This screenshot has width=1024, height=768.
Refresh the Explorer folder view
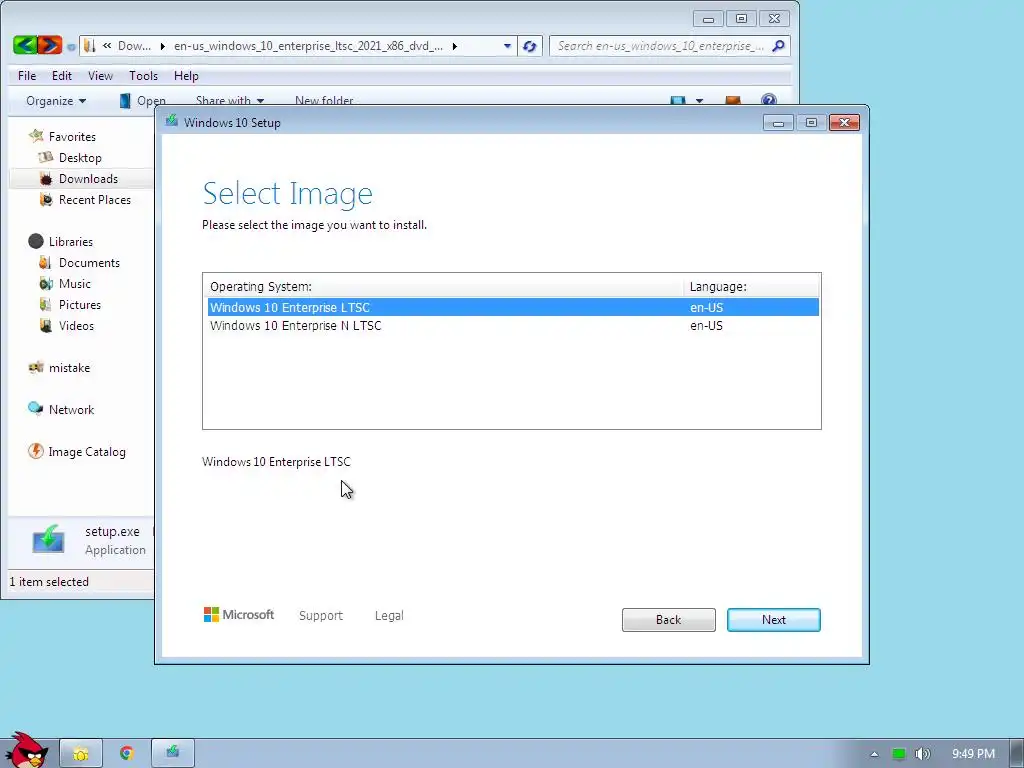coord(530,46)
